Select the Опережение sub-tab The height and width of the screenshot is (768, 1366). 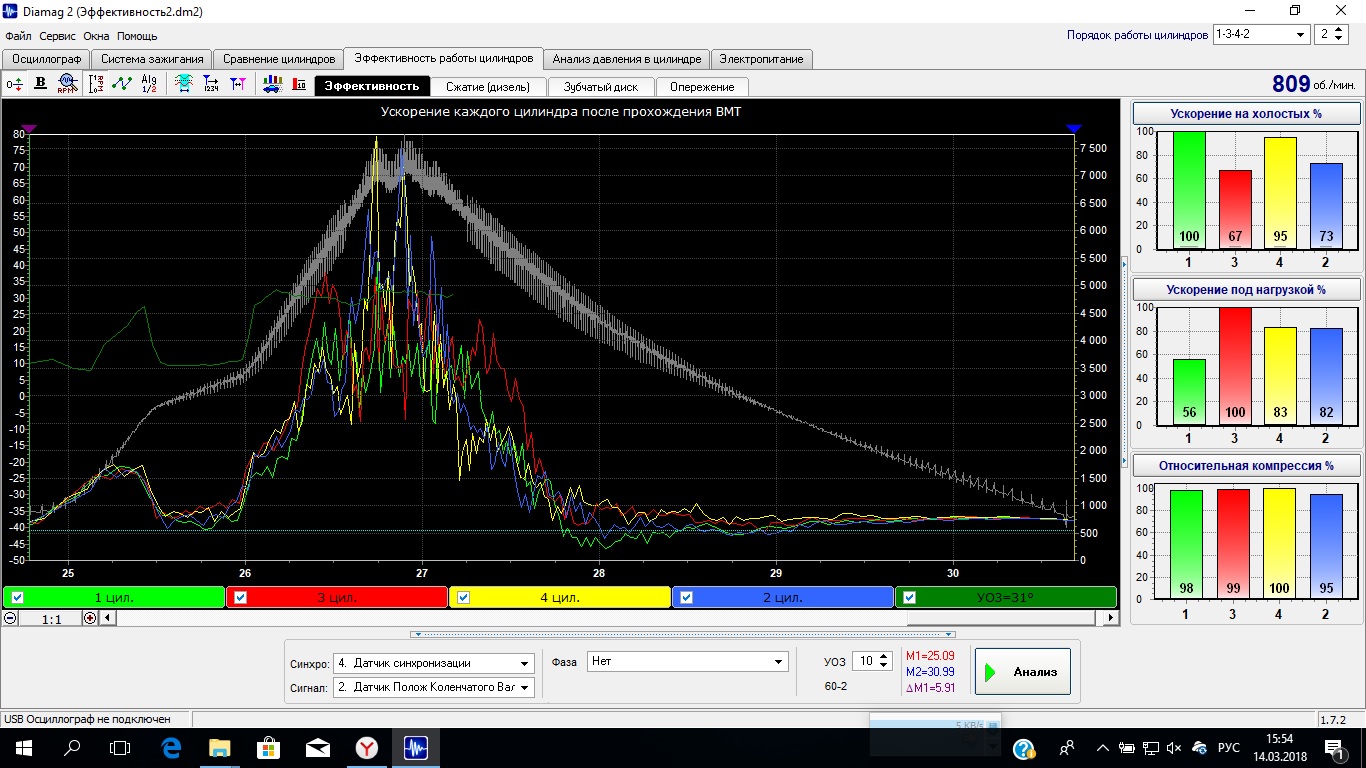[x=702, y=87]
